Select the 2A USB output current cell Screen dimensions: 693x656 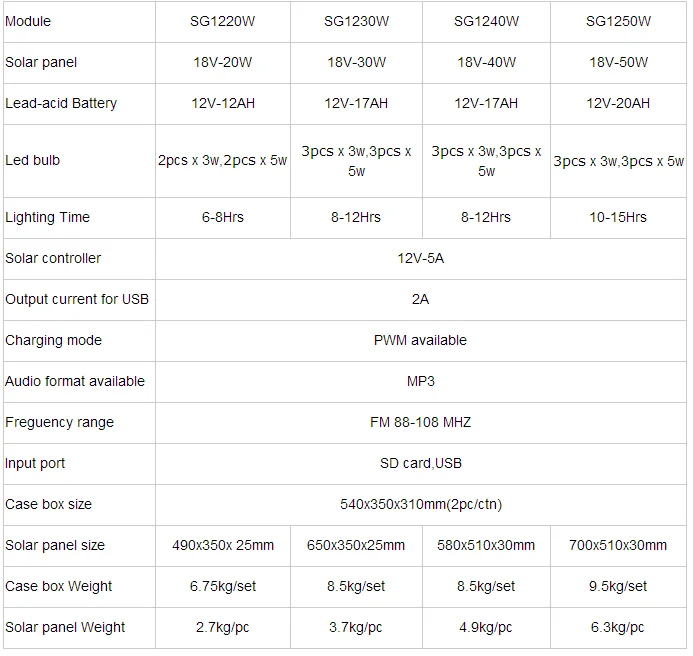tap(420, 300)
